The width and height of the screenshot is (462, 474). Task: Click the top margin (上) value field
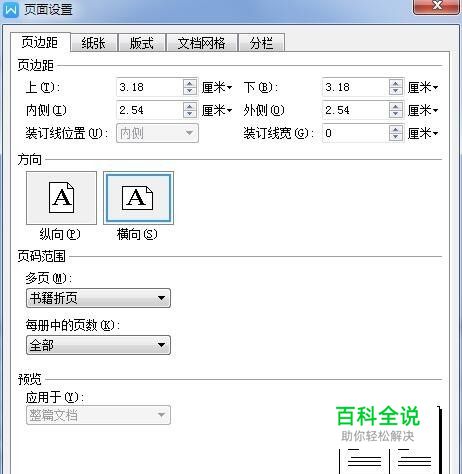150,87
